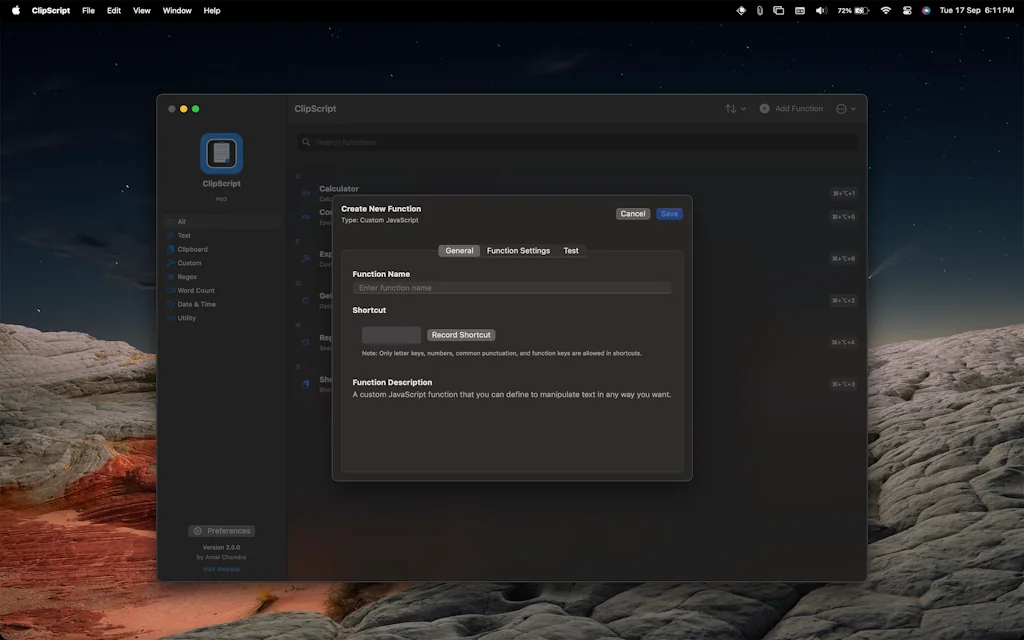Select the Function Settings tab
The height and width of the screenshot is (640, 1024).
pos(518,250)
